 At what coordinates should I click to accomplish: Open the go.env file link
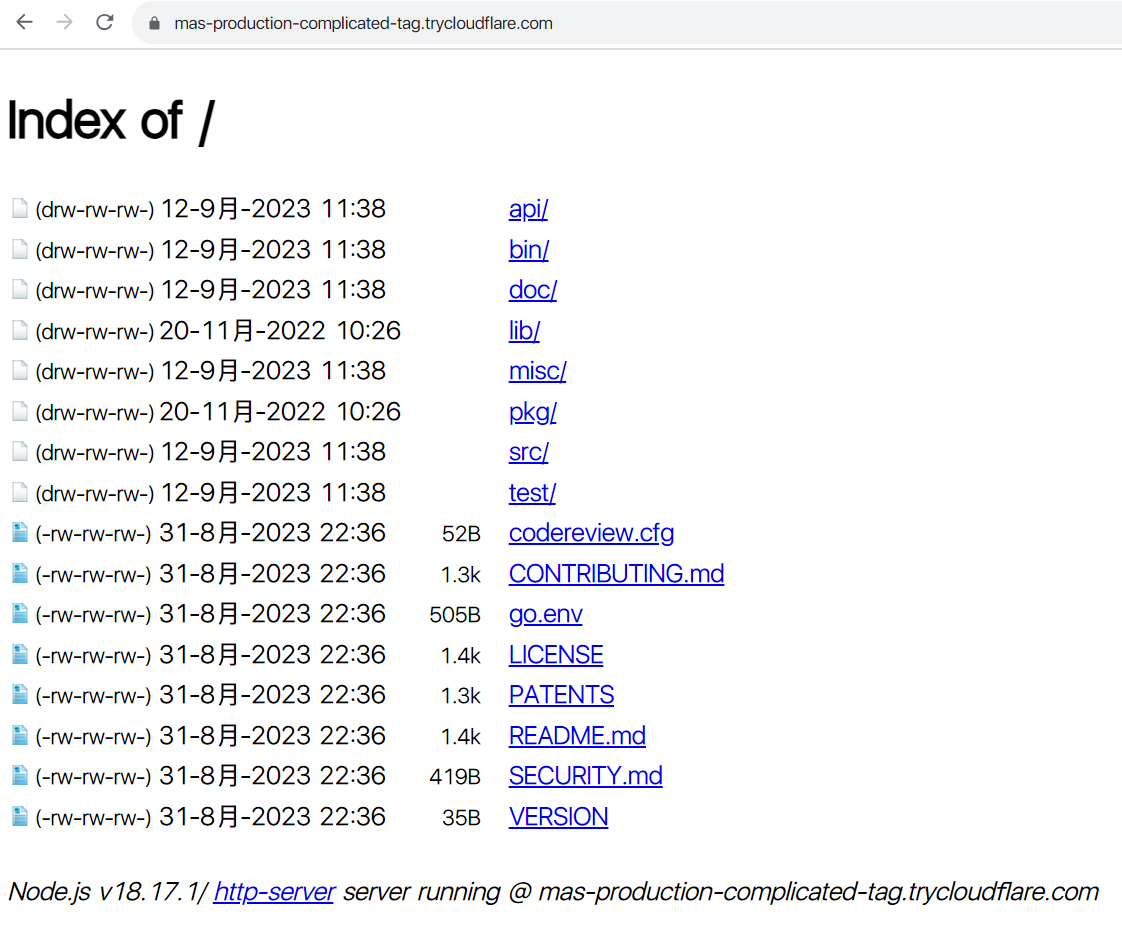[545, 614]
